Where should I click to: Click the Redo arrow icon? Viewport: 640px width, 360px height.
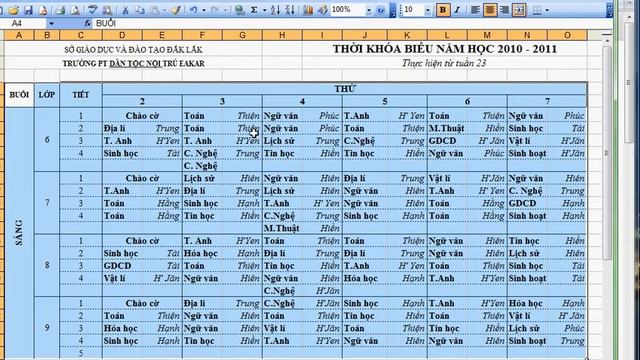click(215, 10)
